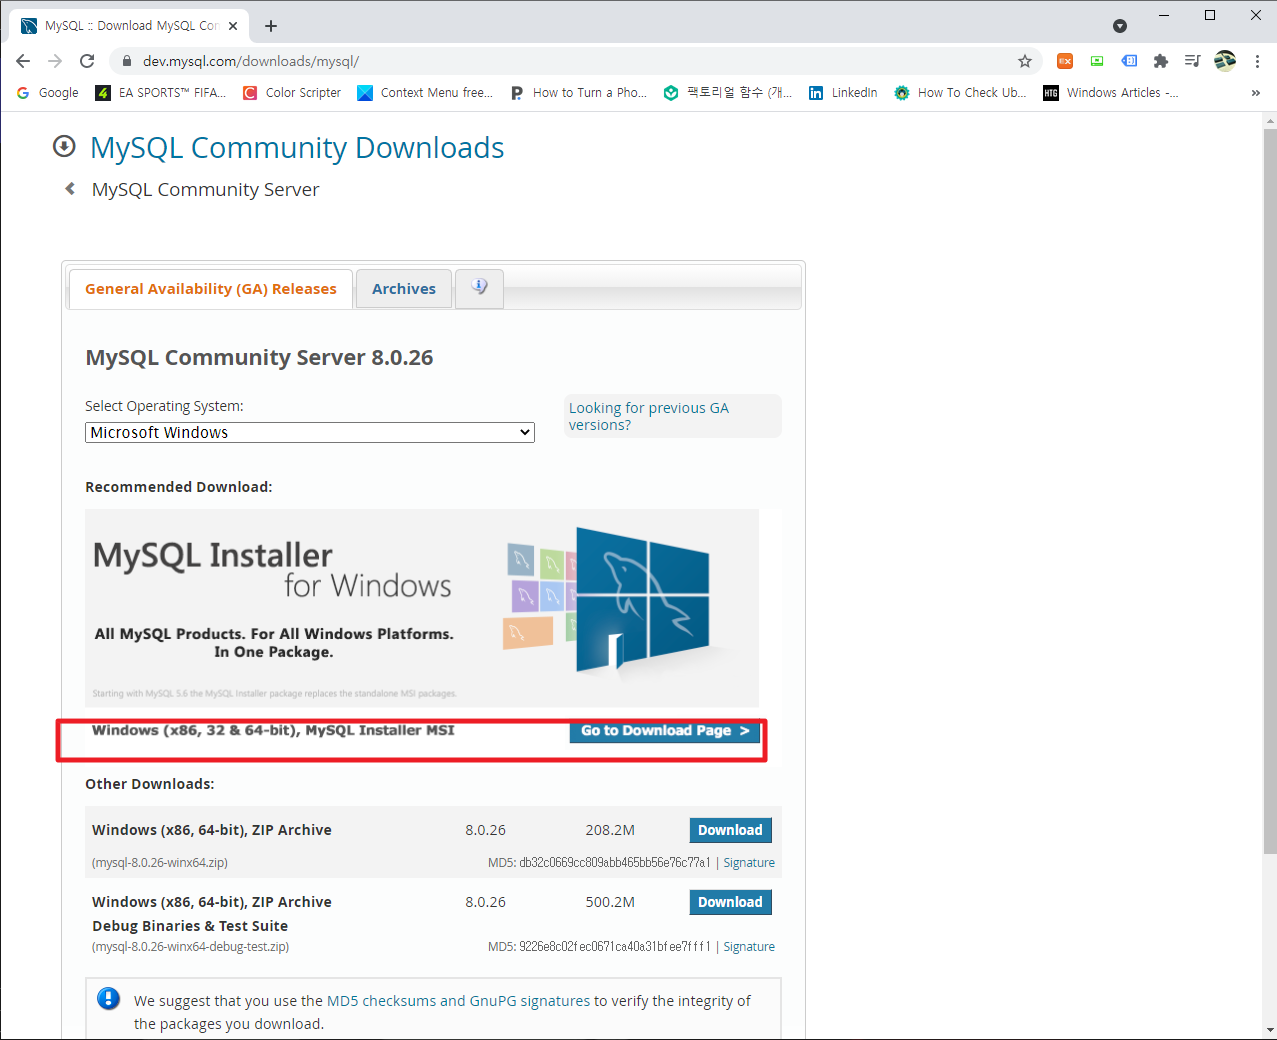Image resolution: width=1277 pixels, height=1040 pixels.
Task: Reload the page with the refresh icon
Action: tap(87, 61)
